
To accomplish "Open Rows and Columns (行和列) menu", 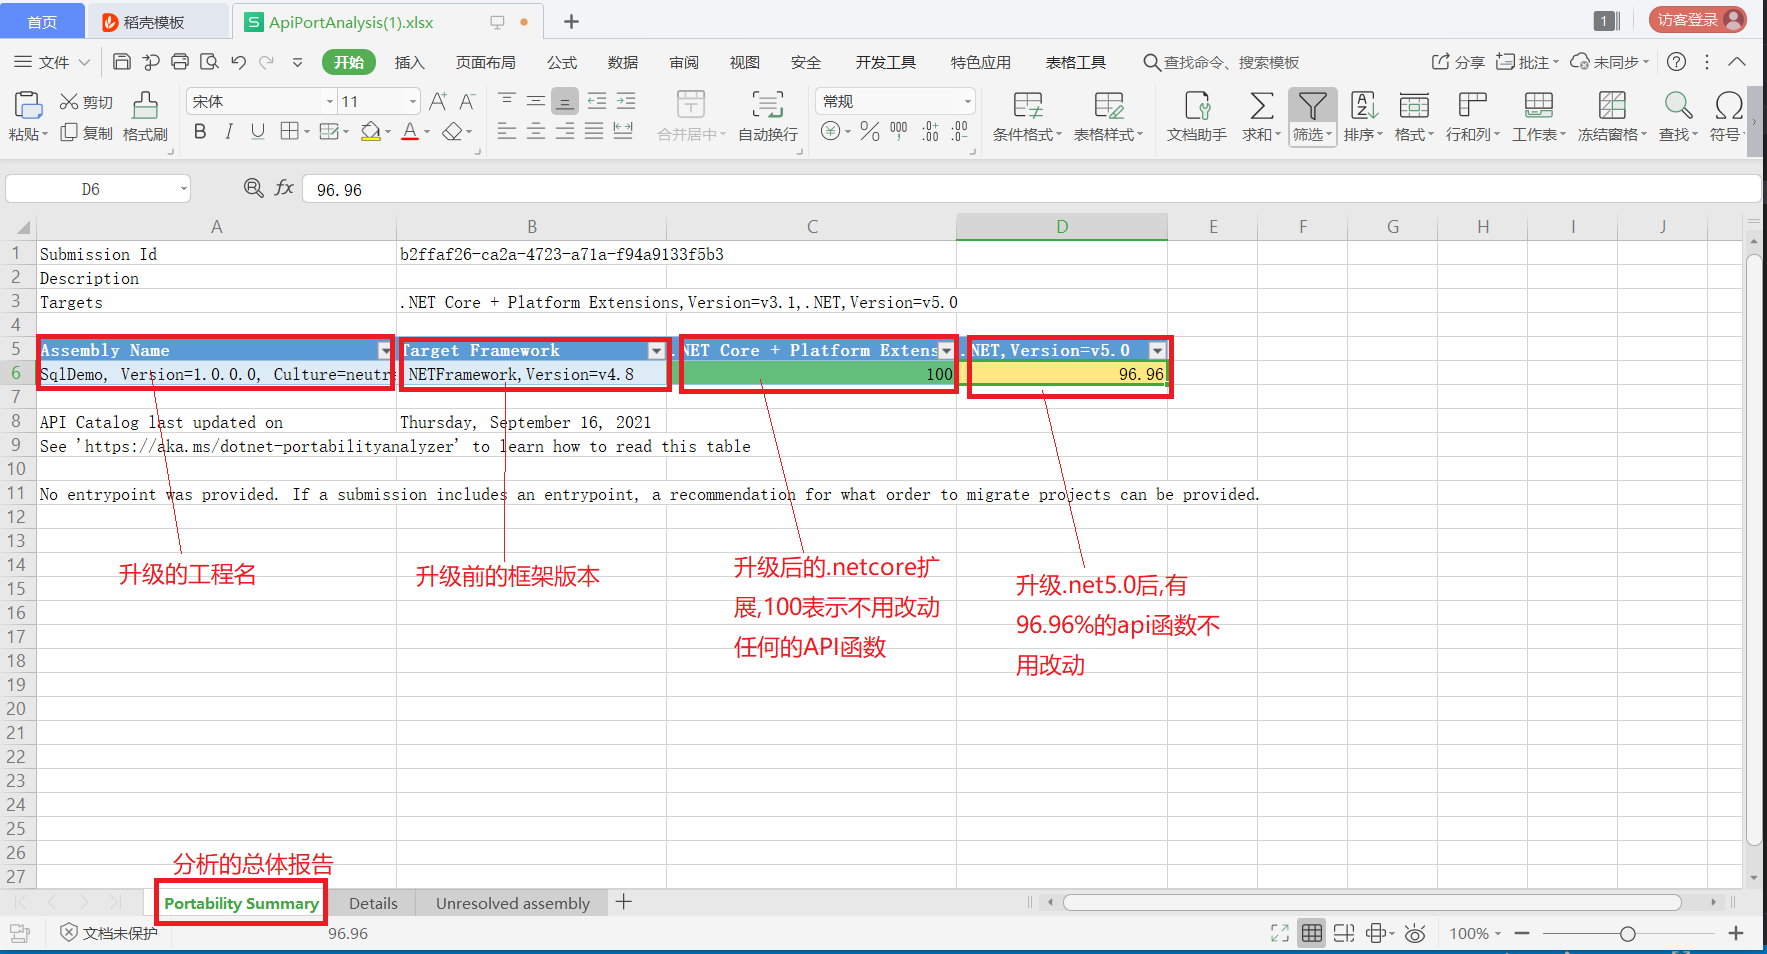I will pos(1473,116).
